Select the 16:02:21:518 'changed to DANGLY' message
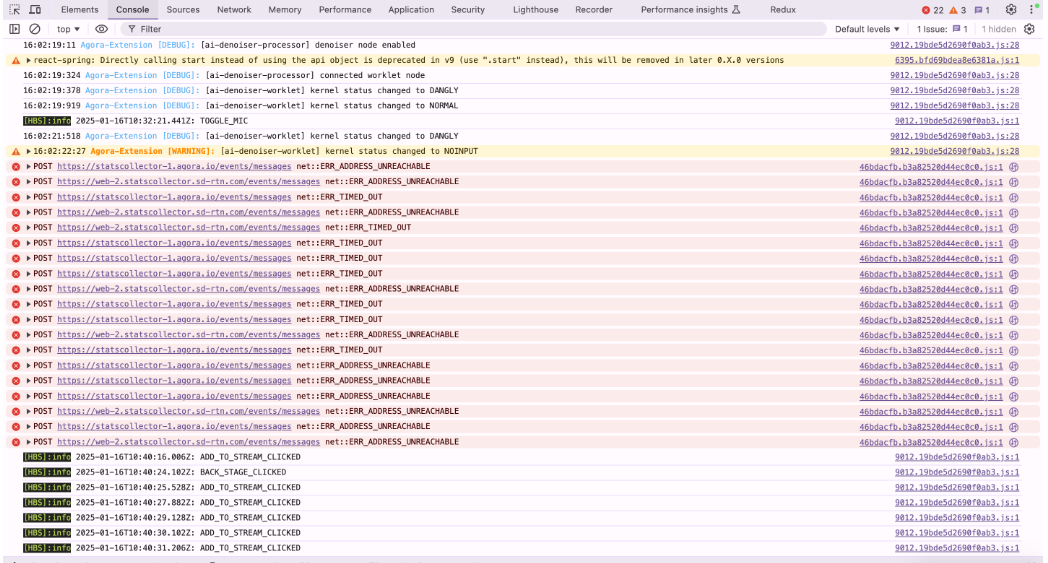 click(332, 136)
